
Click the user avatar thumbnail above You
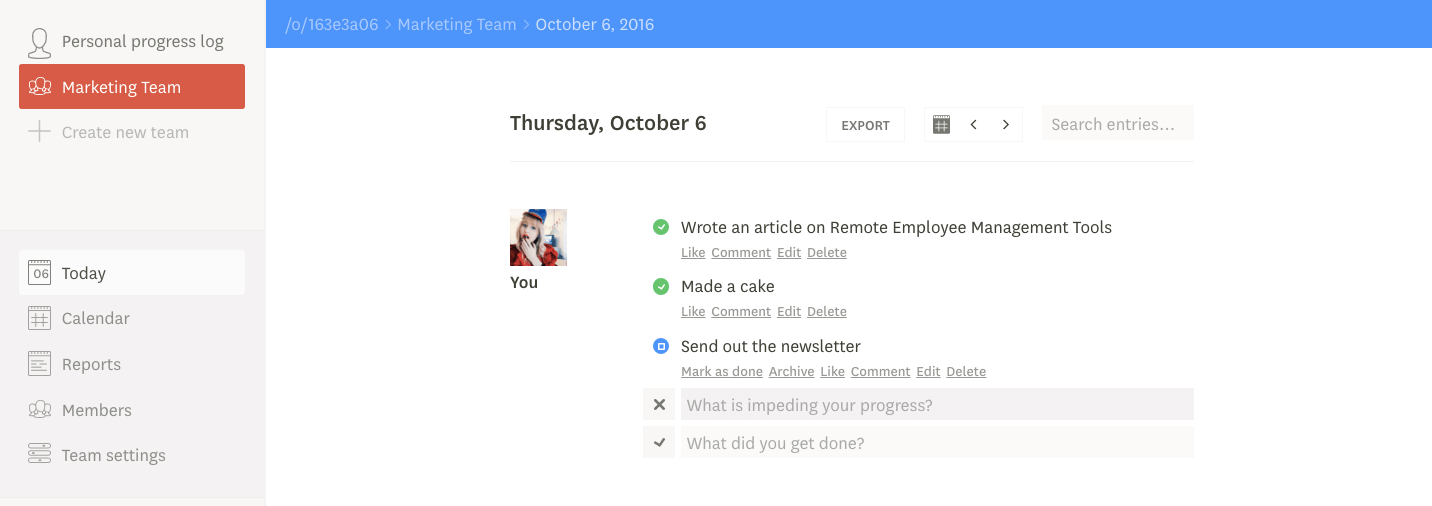click(539, 237)
